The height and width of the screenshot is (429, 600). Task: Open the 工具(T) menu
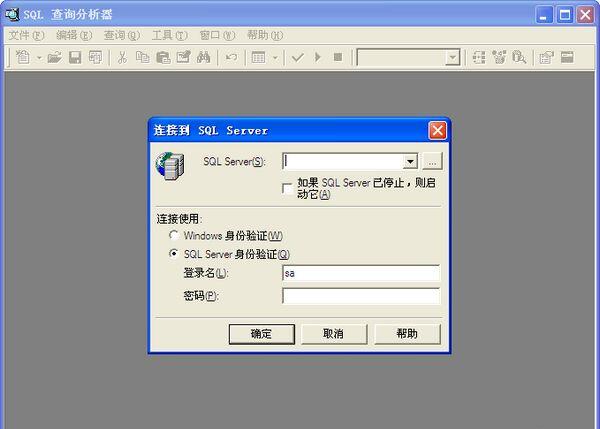coord(170,35)
